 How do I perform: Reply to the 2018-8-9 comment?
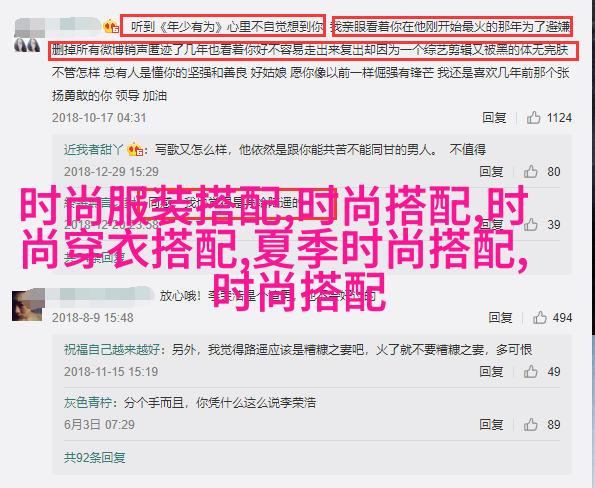(500, 317)
